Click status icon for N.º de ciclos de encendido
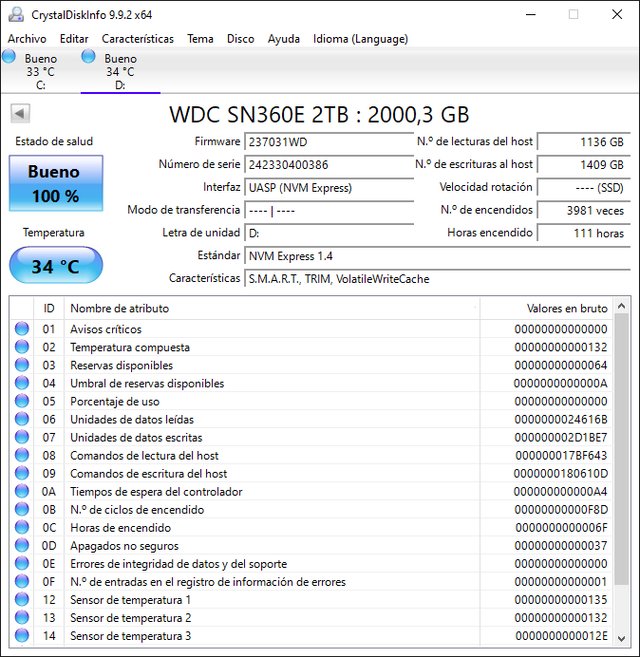Screen dimensions: 640x657 pyautogui.click(x=22, y=509)
